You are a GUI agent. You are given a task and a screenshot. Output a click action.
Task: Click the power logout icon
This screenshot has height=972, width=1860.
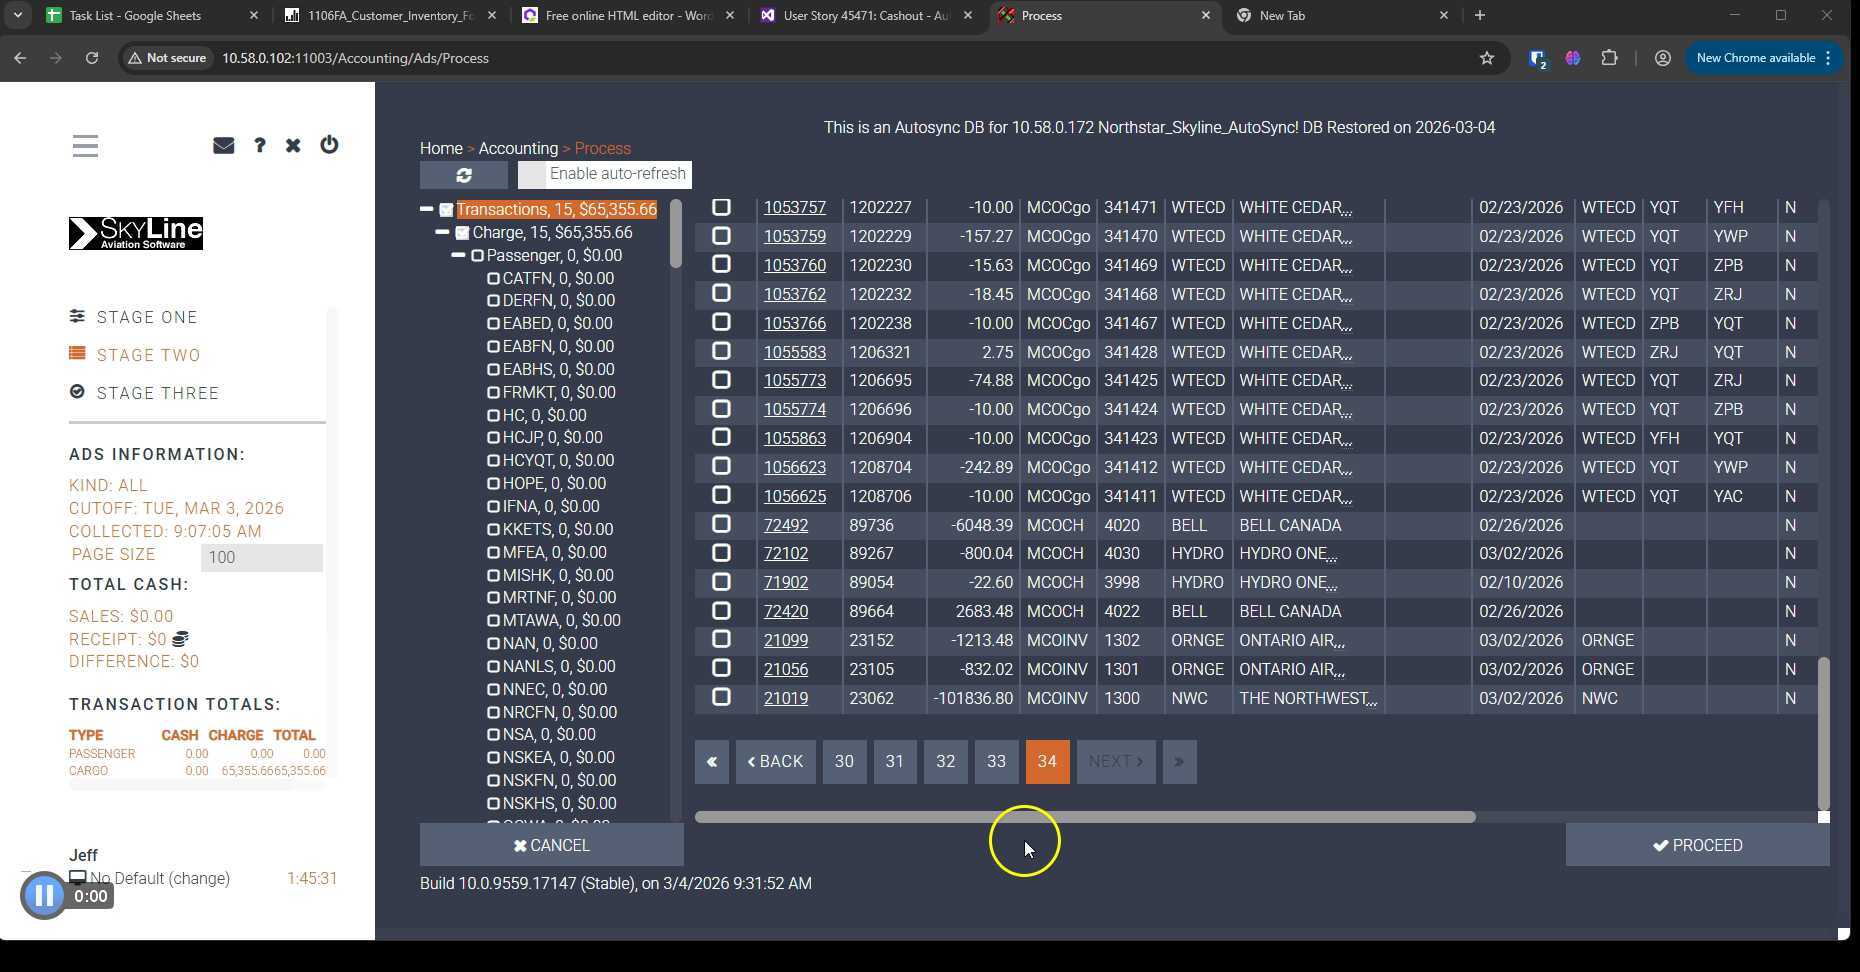click(x=329, y=145)
